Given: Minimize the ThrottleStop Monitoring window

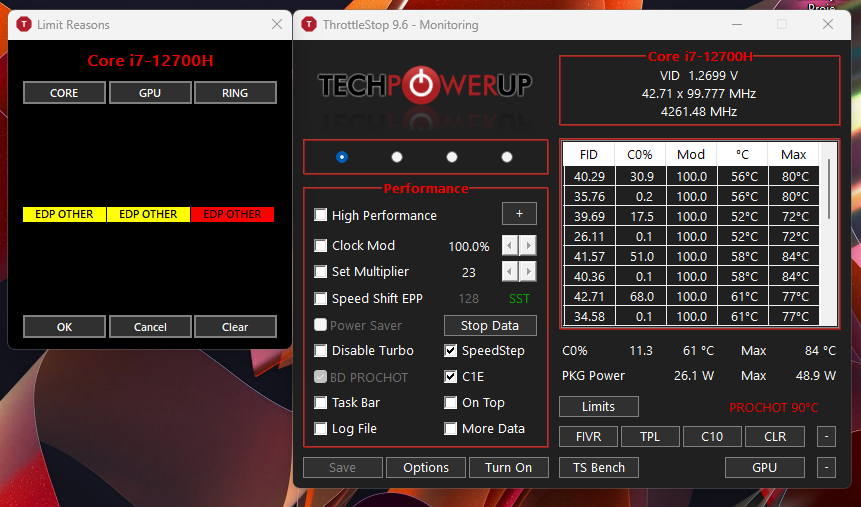Looking at the screenshot, I should pyautogui.click(x=737, y=25).
